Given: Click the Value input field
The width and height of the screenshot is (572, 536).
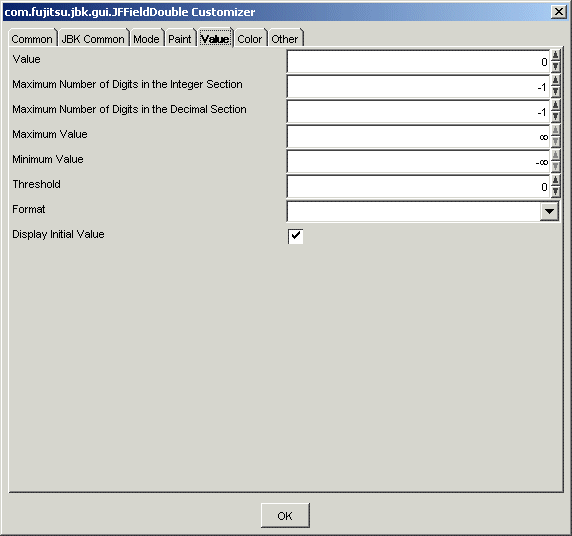Looking at the screenshot, I should tap(418, 62).
